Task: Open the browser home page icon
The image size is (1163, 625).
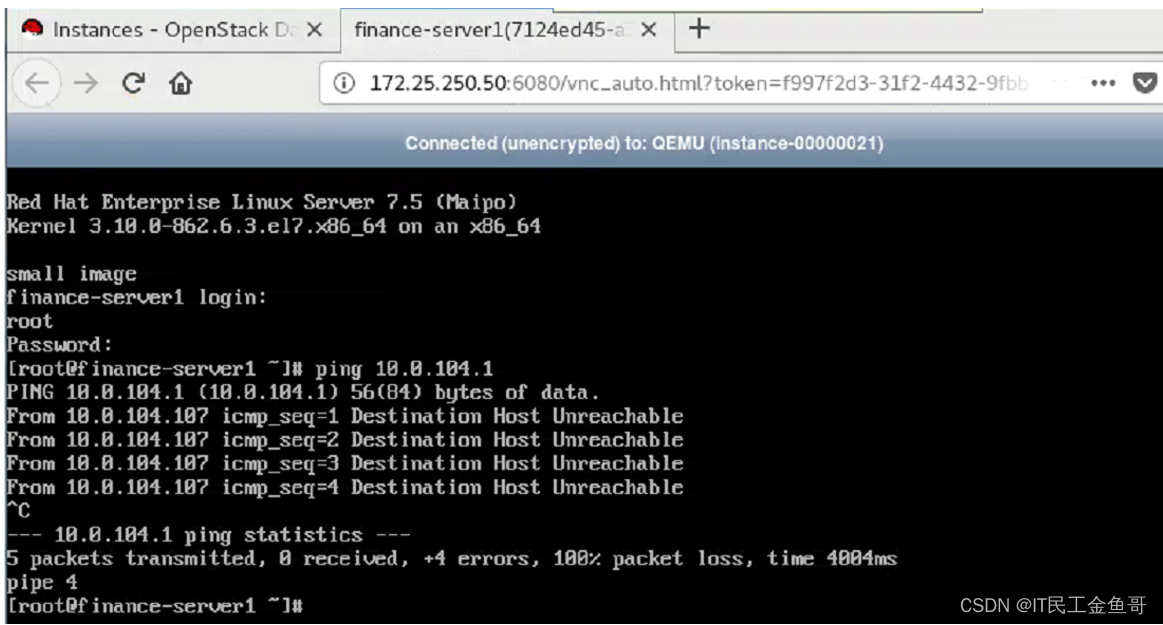Action: pos(180,83)
